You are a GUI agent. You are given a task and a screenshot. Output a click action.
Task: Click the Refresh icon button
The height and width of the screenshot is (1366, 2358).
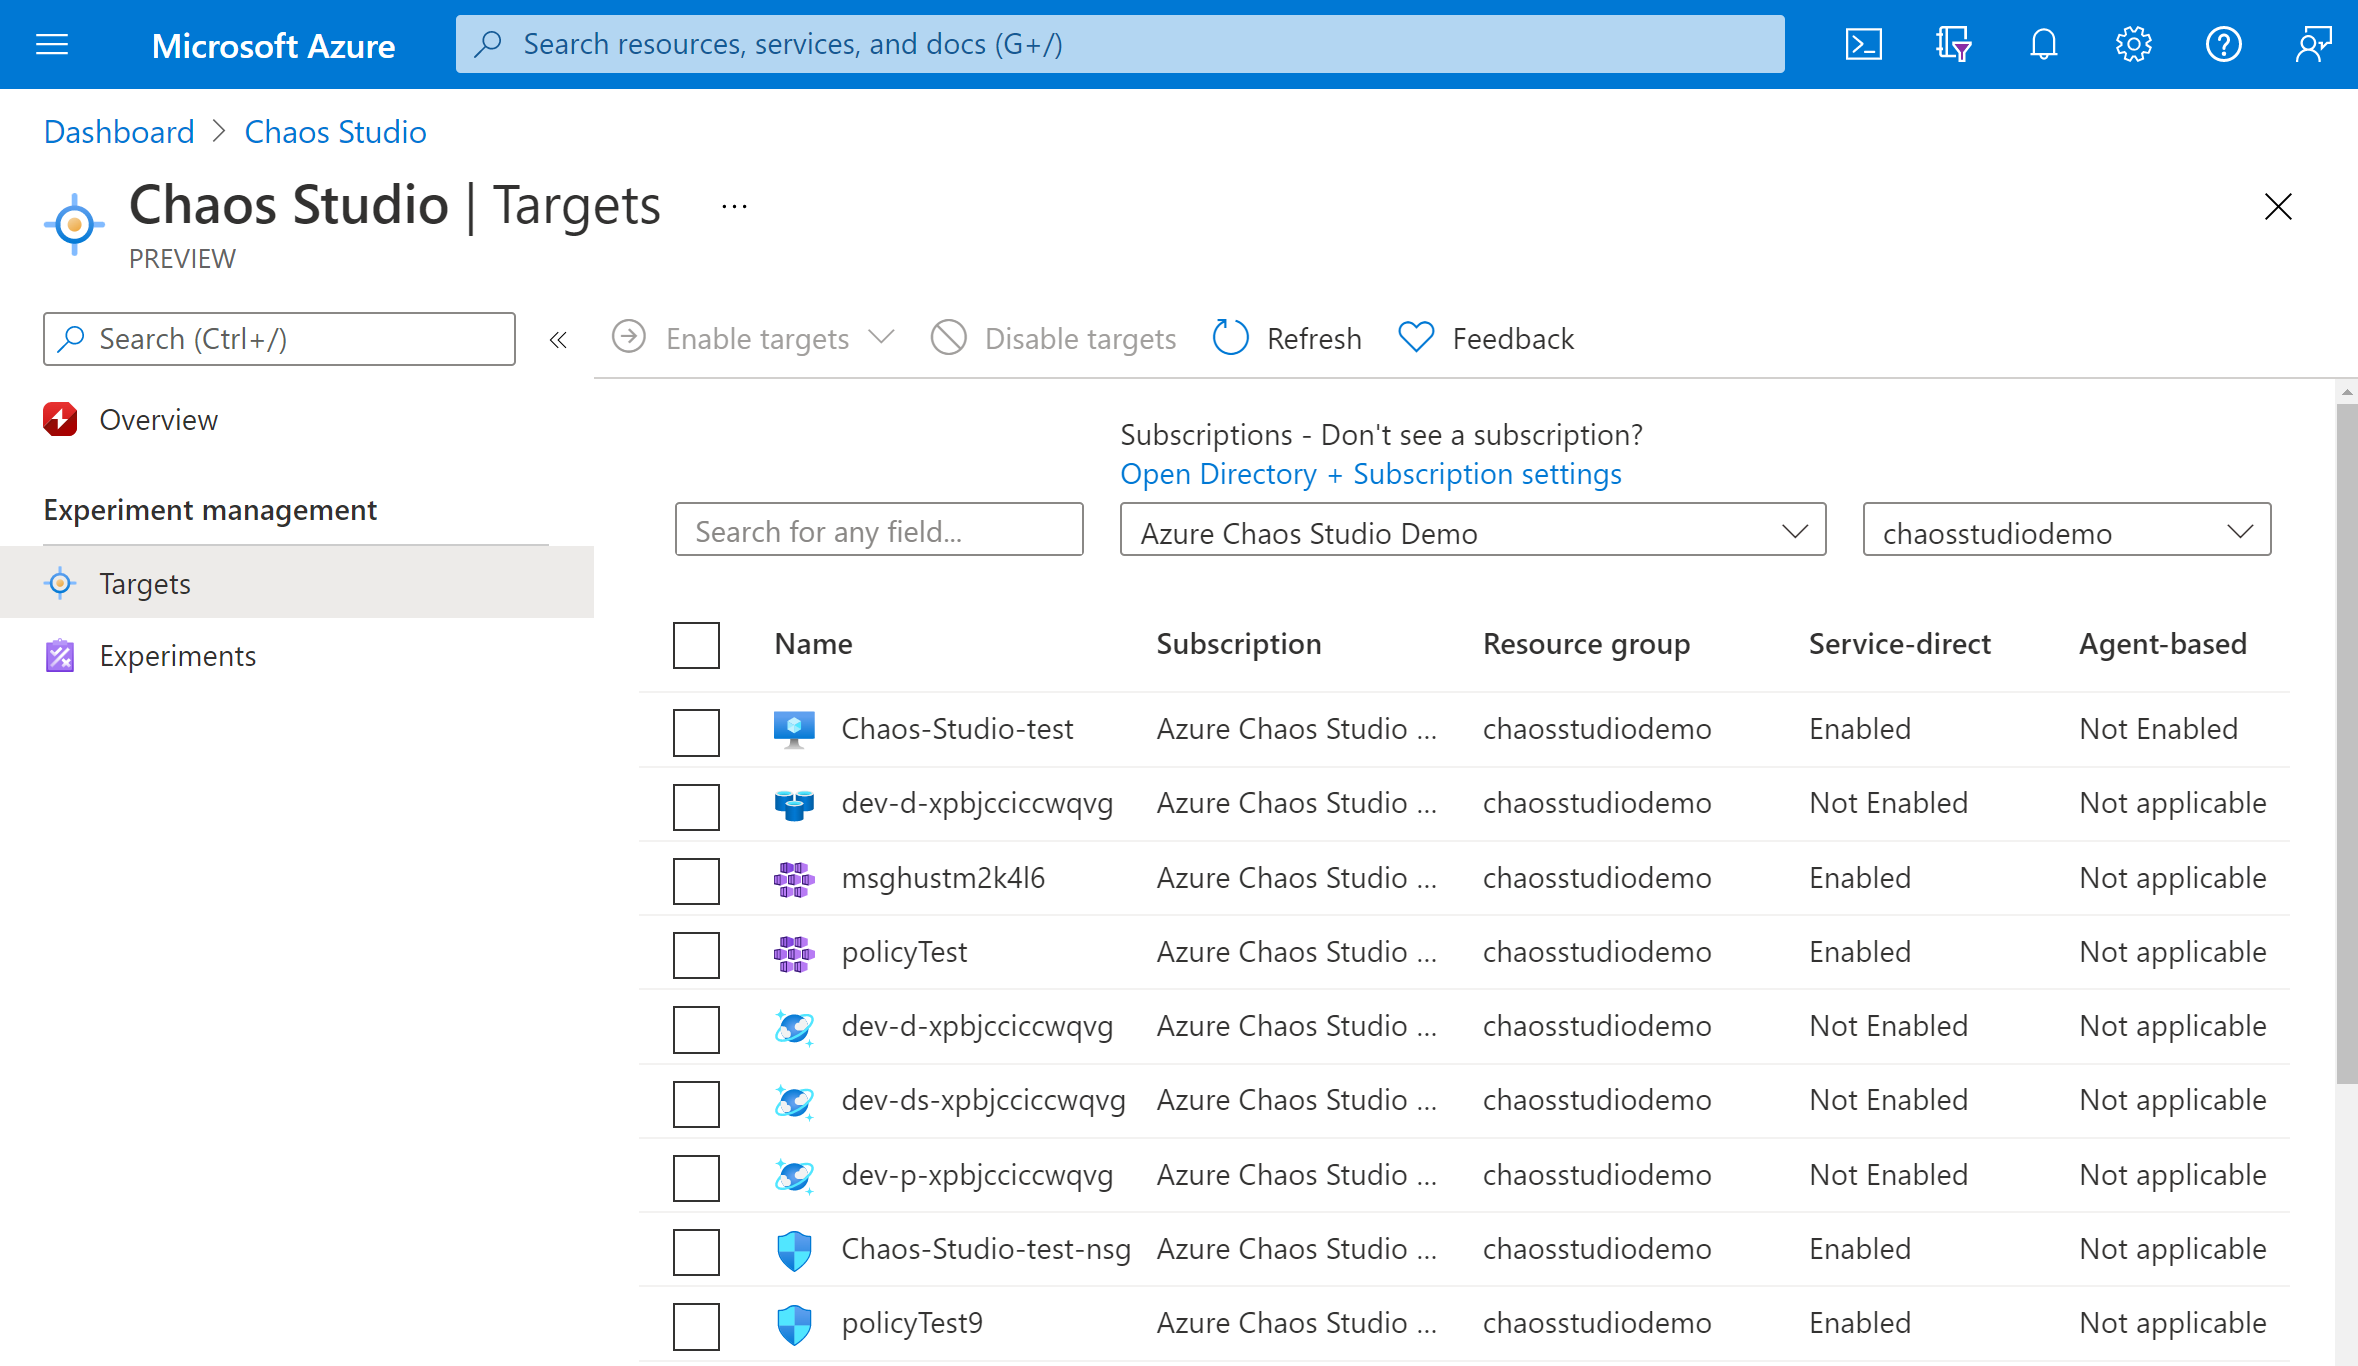coord(1229,338)
